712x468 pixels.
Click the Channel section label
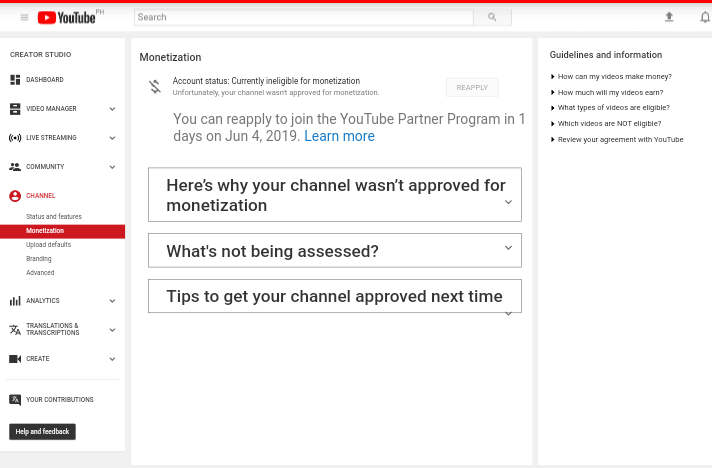tap(40, 196)
